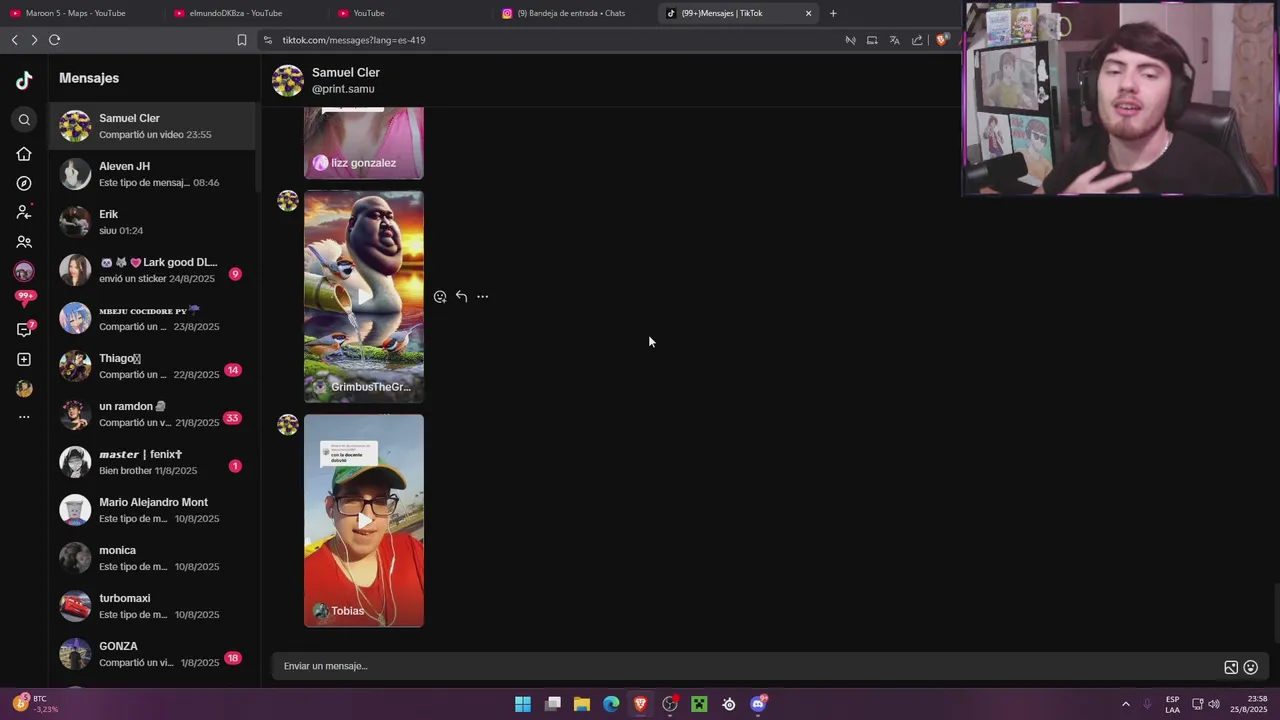The height and width of the screenshot is (720, 1280).
Task: Open MBEJU COCIDORE PY conversation
Action: click(x=152, y=318)
